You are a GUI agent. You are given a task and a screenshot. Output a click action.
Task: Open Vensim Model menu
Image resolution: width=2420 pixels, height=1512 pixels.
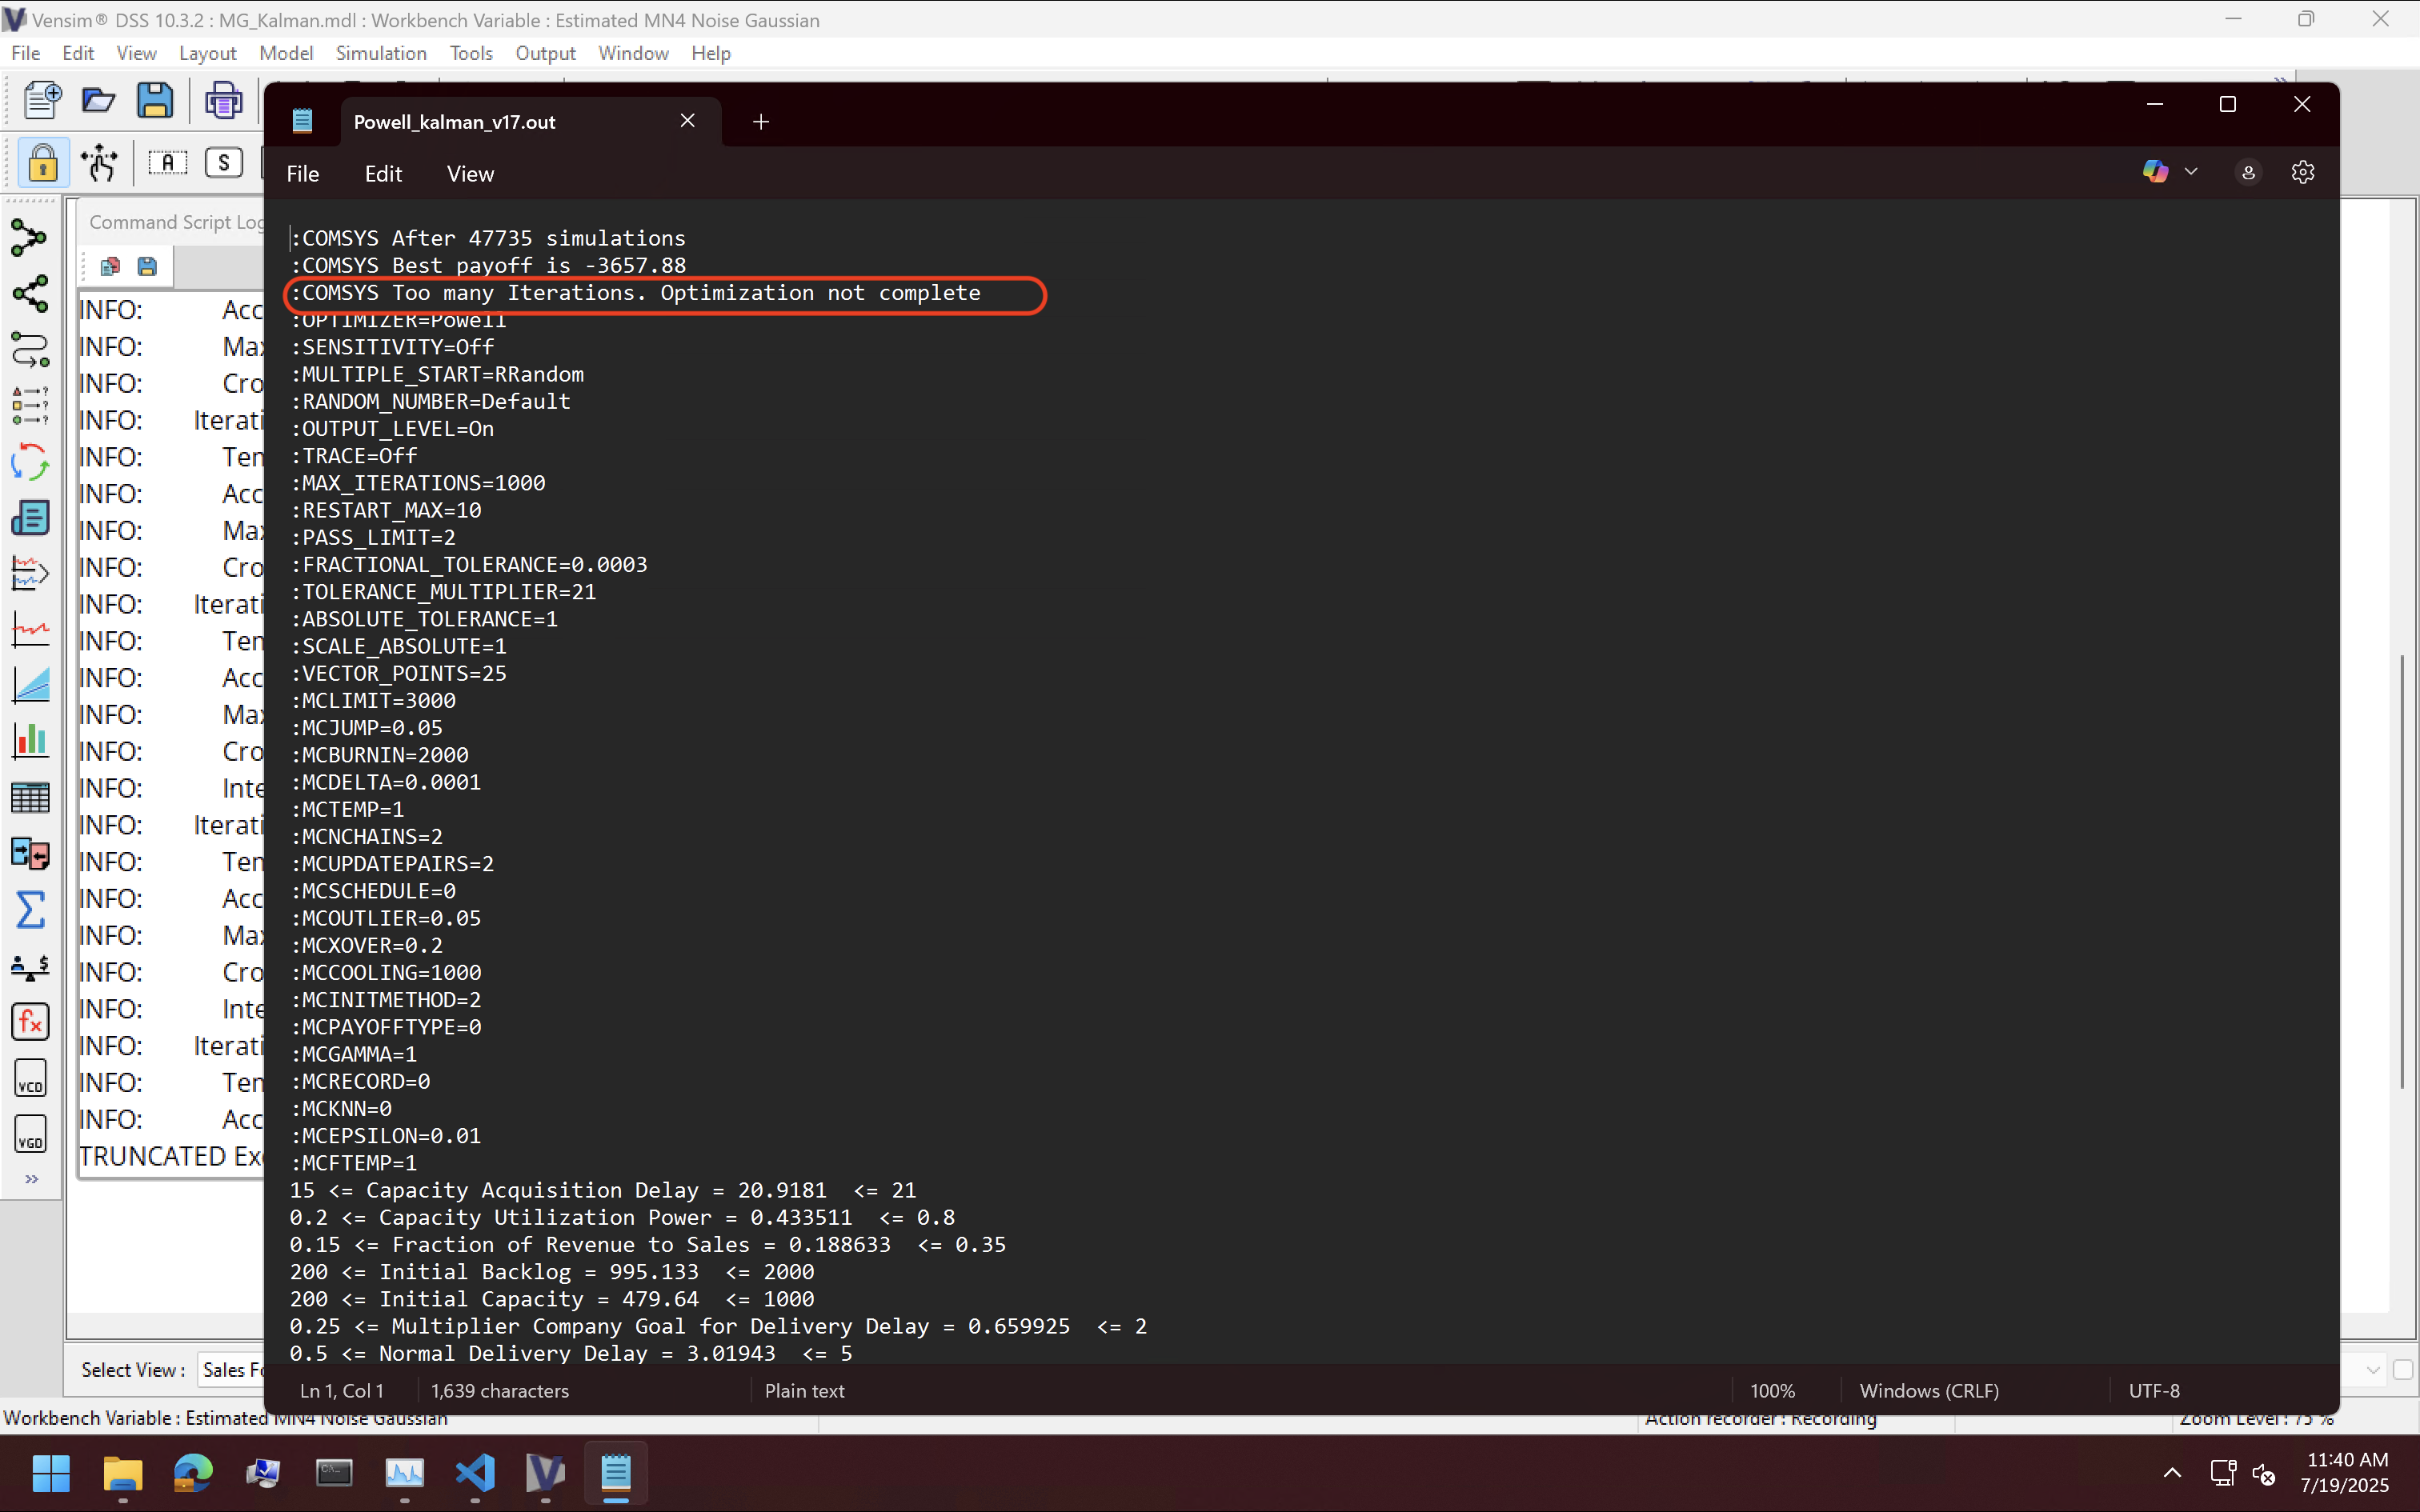pyautogui.click(x=286, y=53)
